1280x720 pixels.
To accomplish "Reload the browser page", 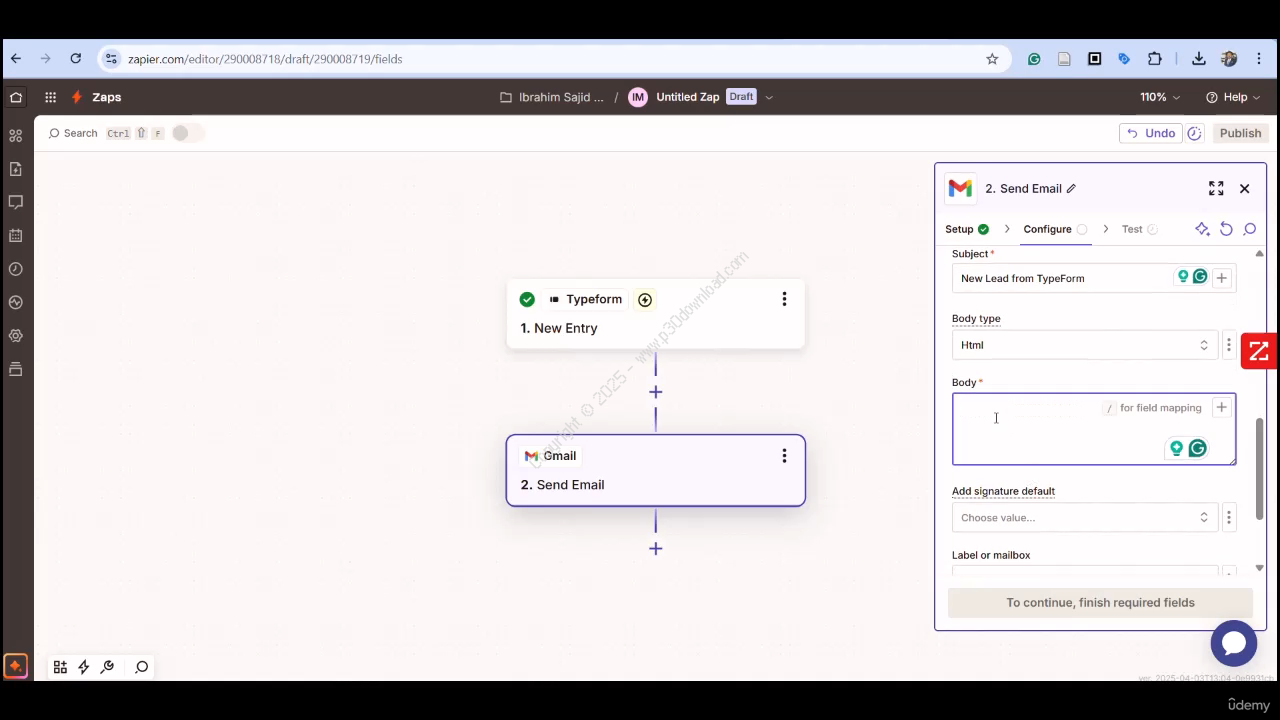I will click(x=75, y=59).
